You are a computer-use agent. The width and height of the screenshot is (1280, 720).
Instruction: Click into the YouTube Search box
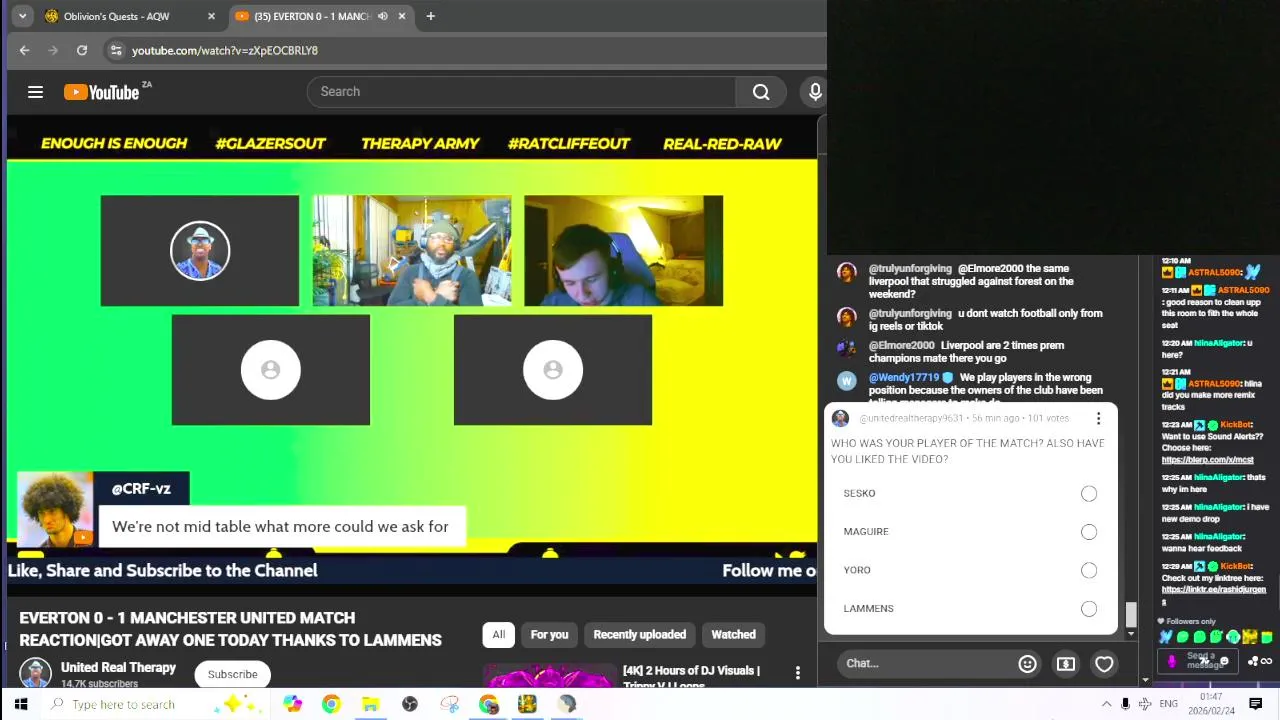[x=521, y=92]
